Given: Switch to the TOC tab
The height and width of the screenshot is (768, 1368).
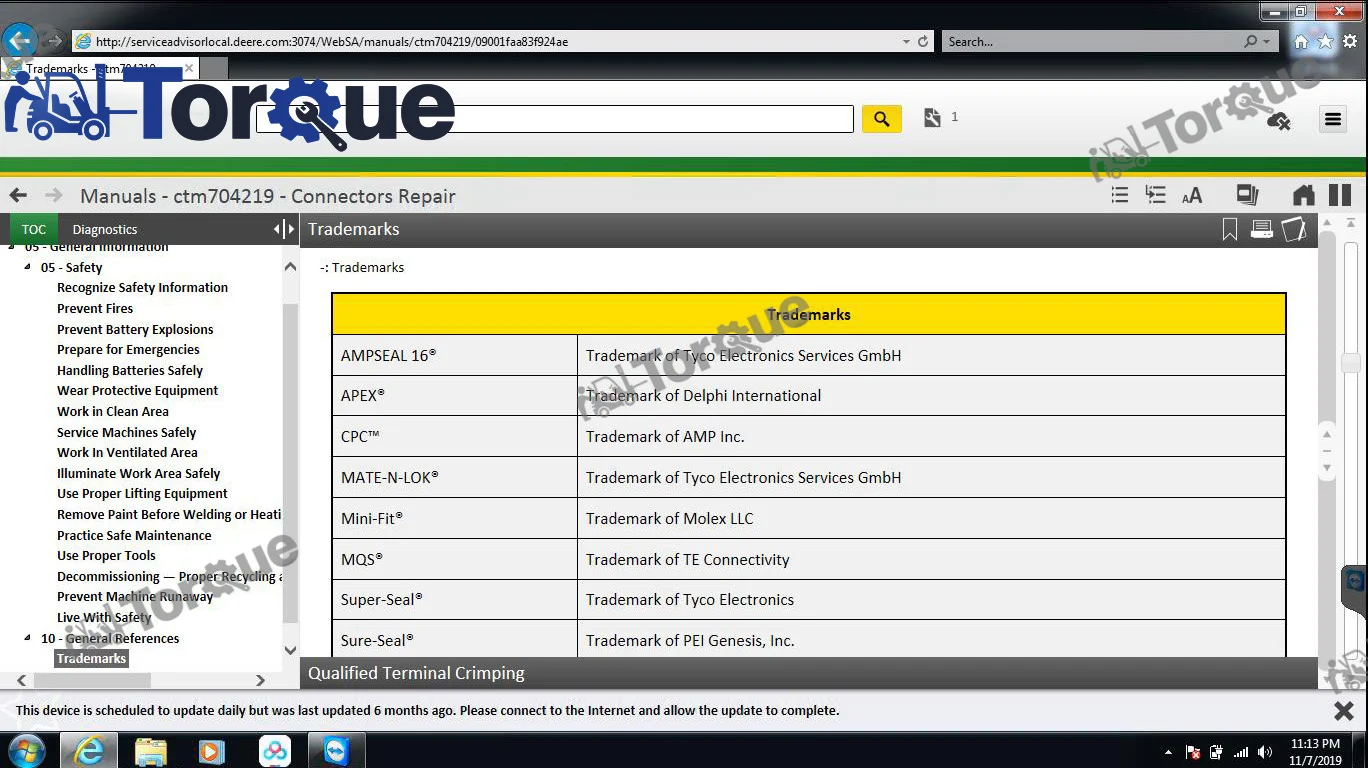Looking at the screenshot, I should pyautogui.click(x=34, y=229).
